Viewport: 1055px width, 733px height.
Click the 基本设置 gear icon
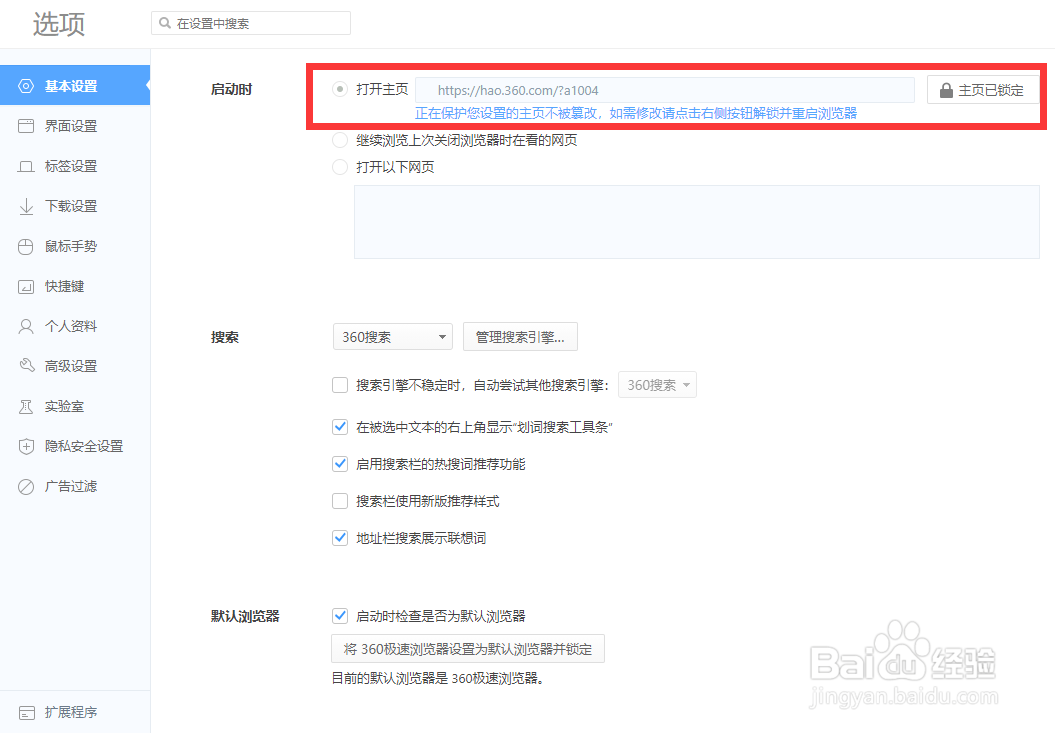pyautogui.click(x=26, y=86)
